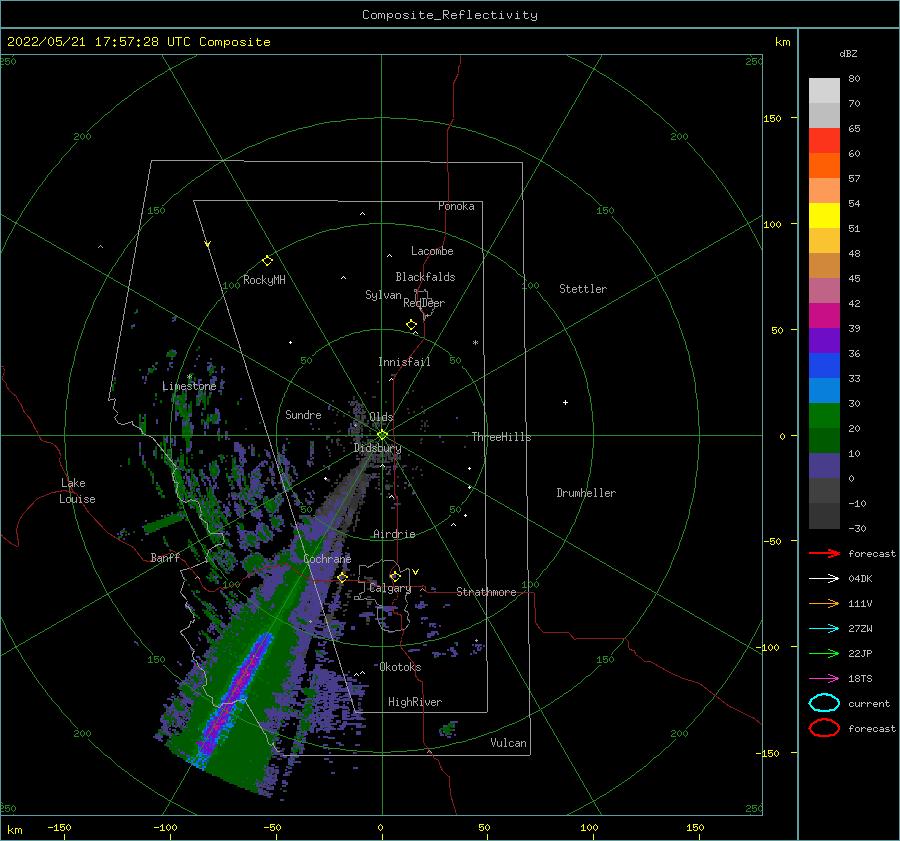Click the RedDeer city label

424,303
